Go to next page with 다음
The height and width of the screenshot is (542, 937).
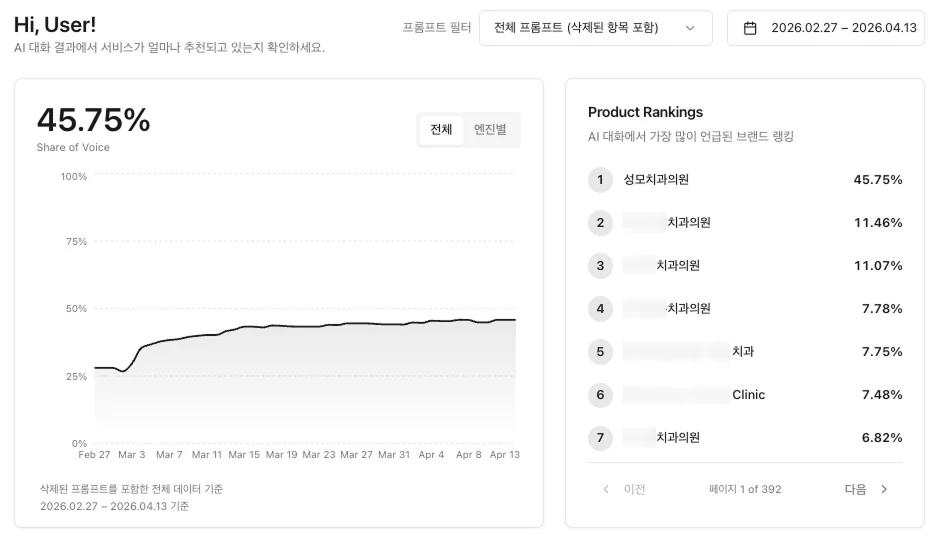(856, 489)
